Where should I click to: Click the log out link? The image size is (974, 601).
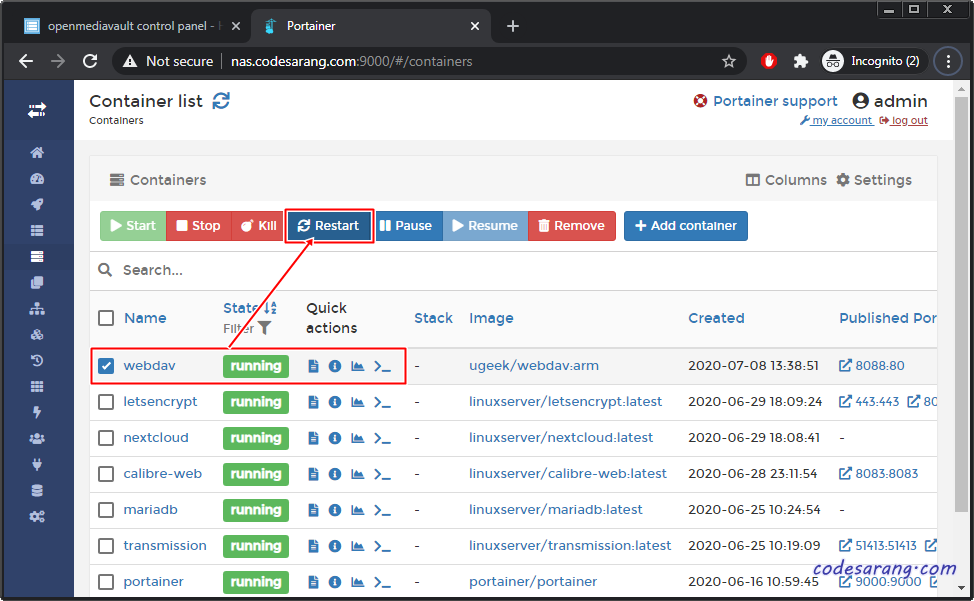point(904,120)
